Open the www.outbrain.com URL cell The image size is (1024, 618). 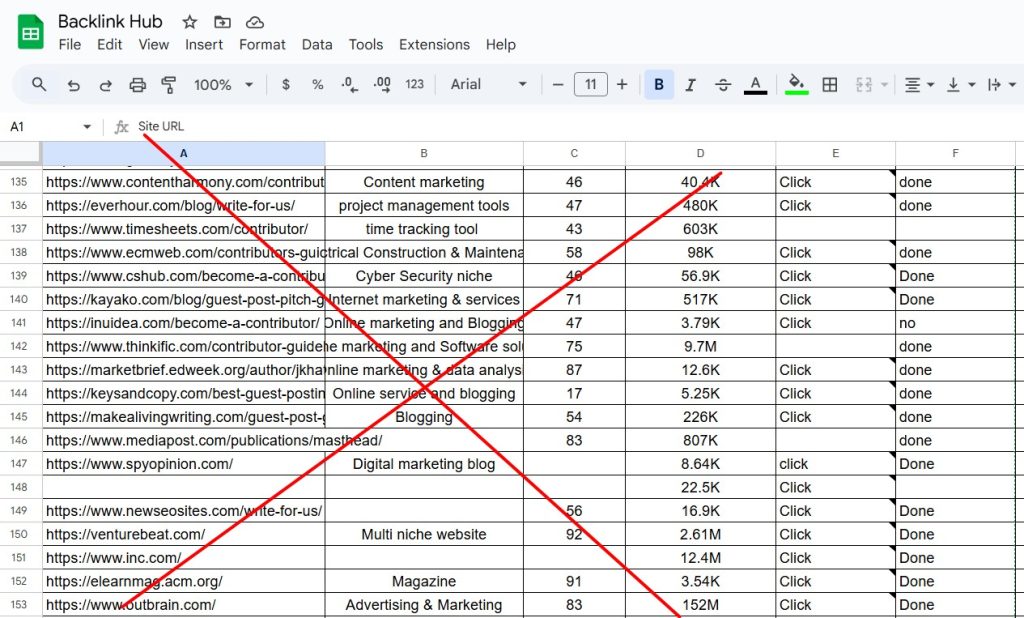[x=184, y=605]
